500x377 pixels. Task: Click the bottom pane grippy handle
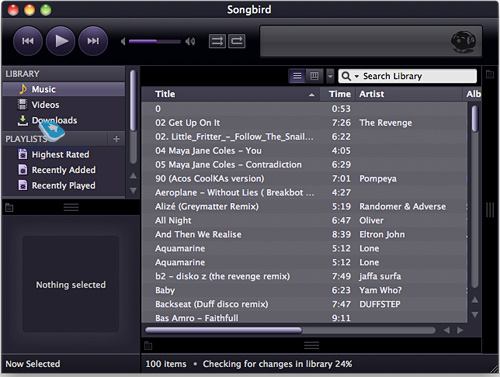click(312, 345)
